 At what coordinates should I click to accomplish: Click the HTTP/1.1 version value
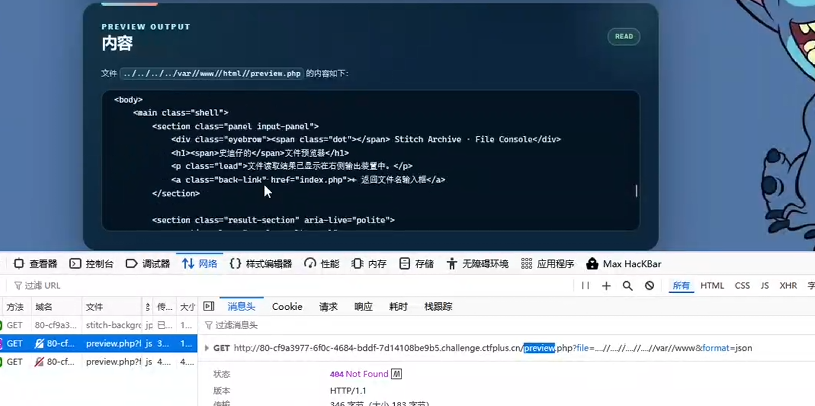click(x=347, y=390)
